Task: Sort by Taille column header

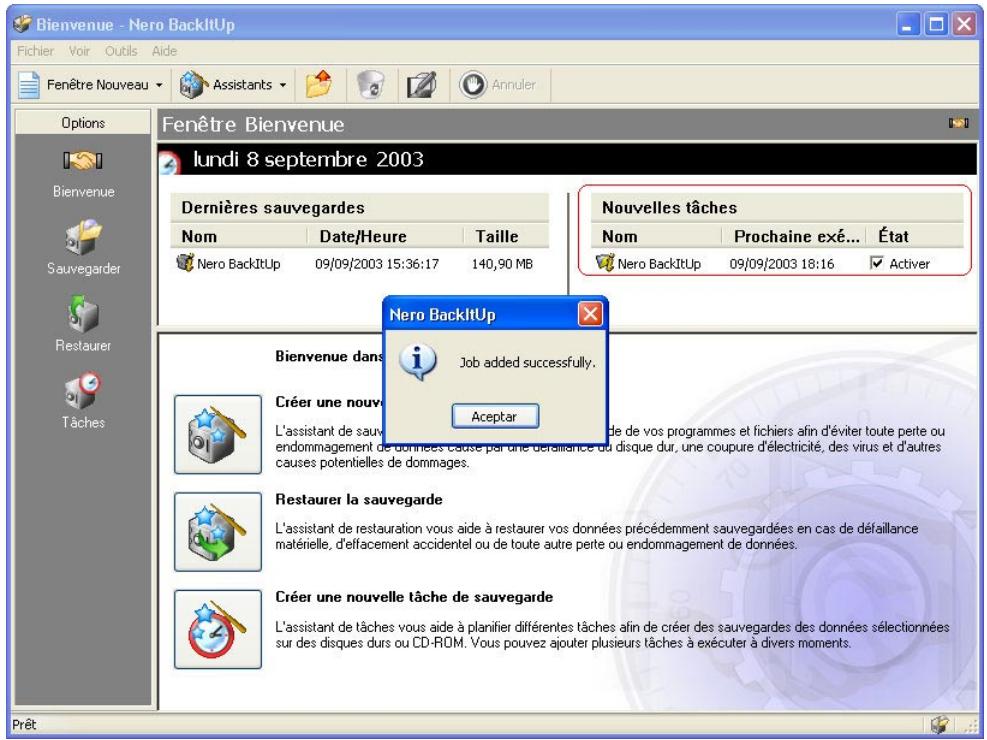Action: pos(506,236)
